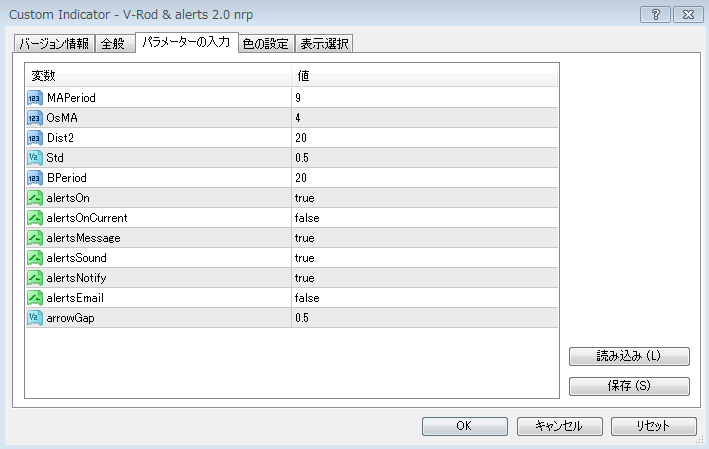Click the bool icon beside alertsOnCurrent

click(x=35, y=218)
